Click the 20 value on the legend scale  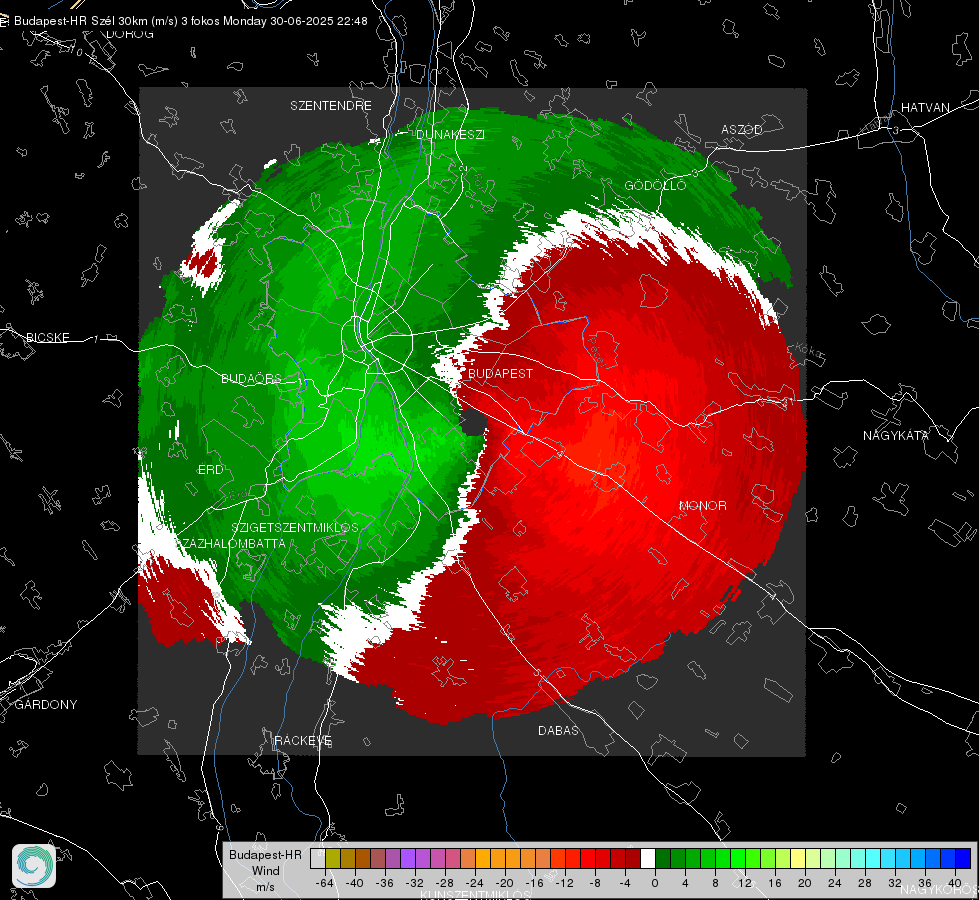804,883
